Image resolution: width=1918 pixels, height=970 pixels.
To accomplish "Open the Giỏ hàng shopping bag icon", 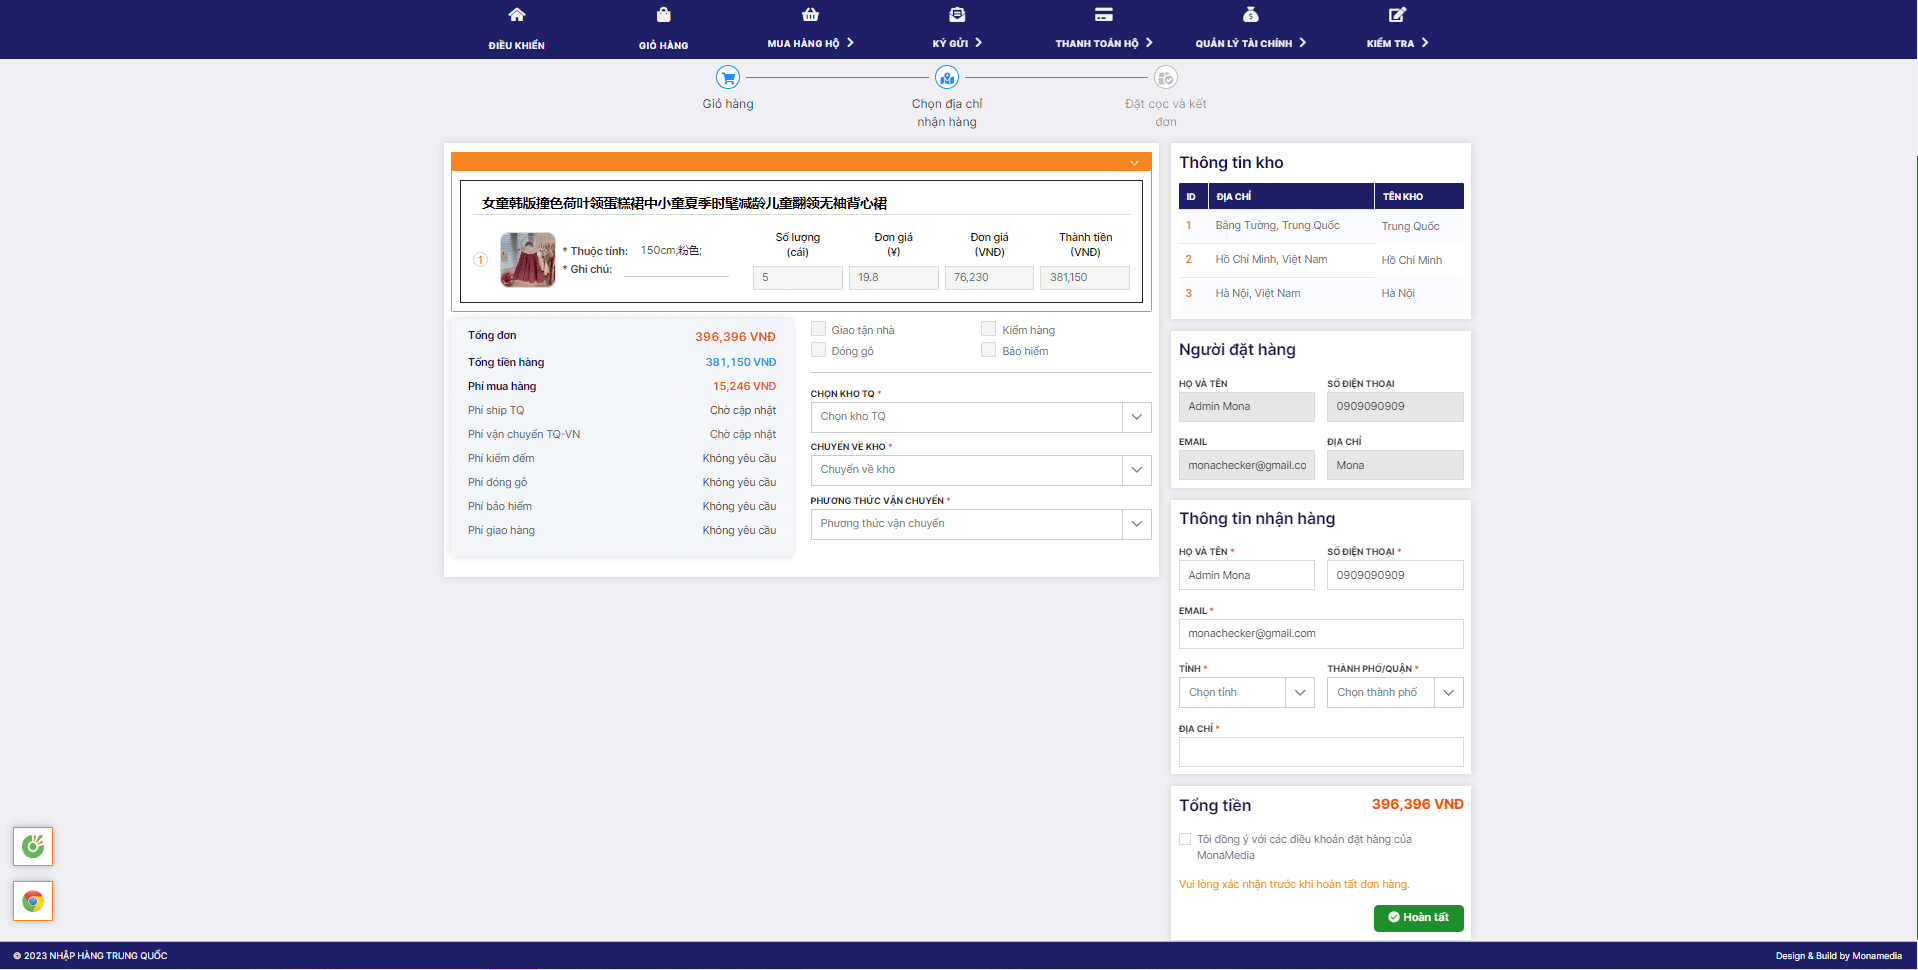I will coord(663,15).
